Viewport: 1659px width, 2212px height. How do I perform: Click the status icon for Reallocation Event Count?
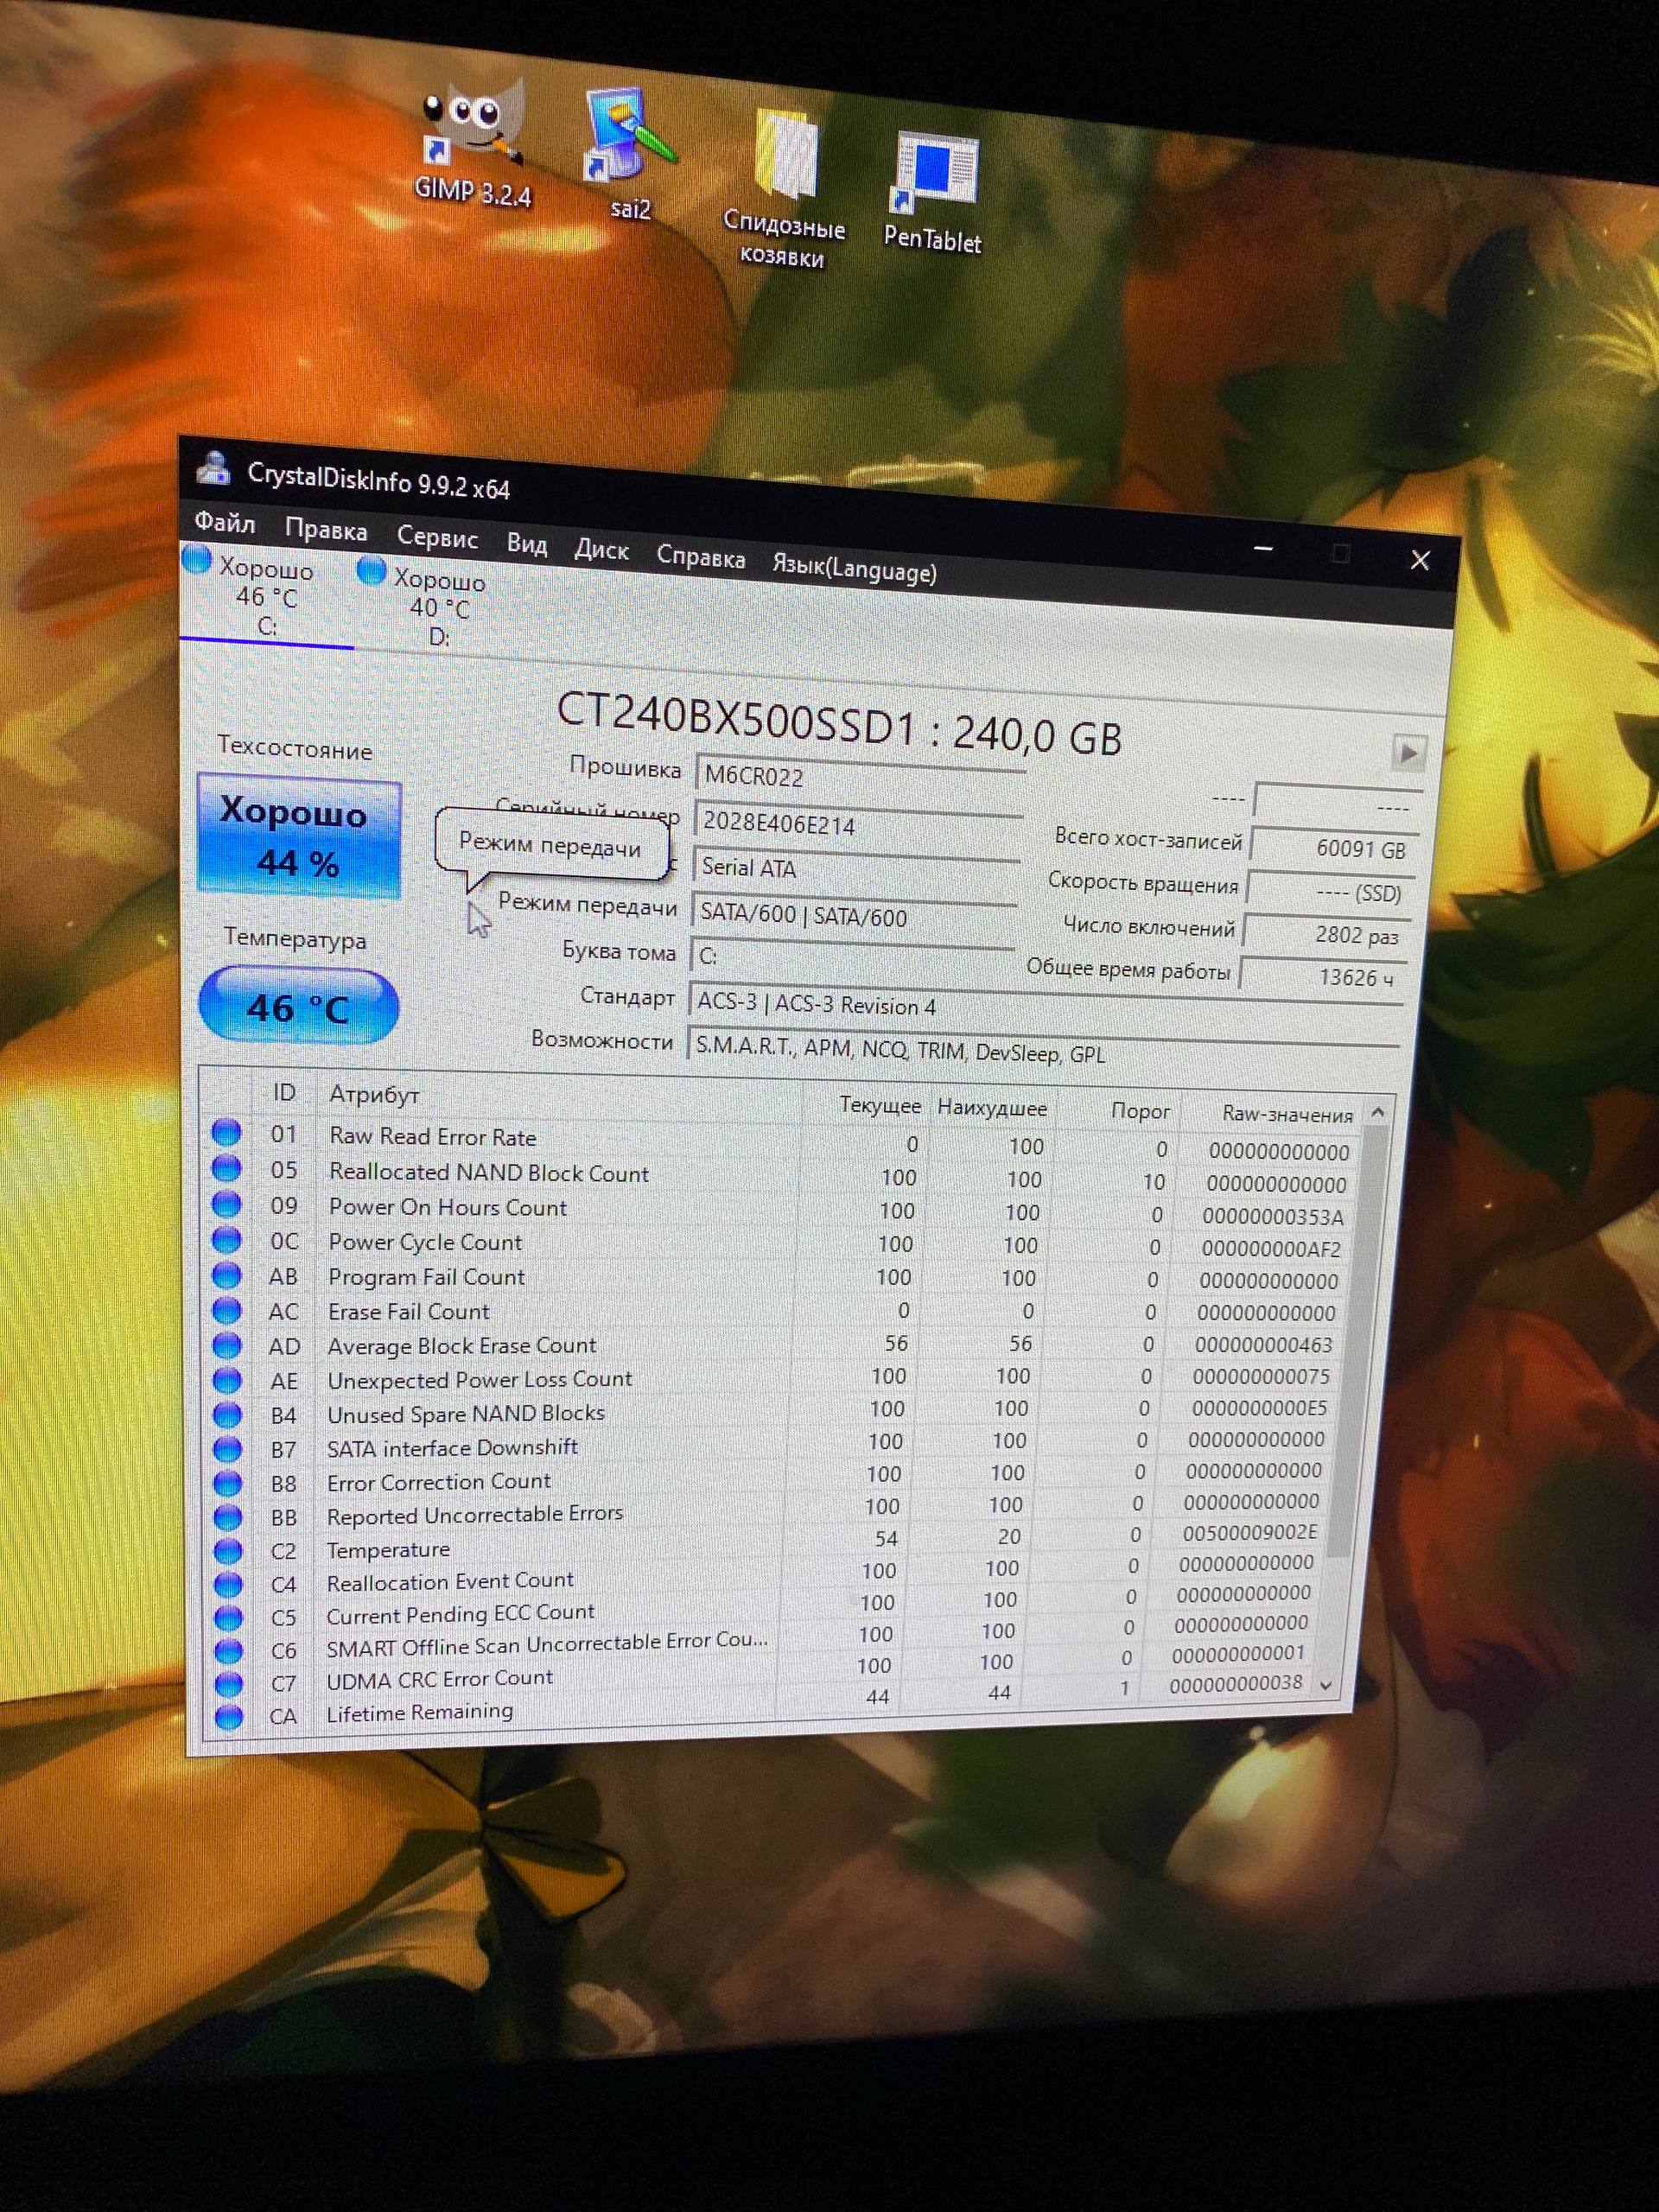pyautogui.click(x=228, y=1584)
